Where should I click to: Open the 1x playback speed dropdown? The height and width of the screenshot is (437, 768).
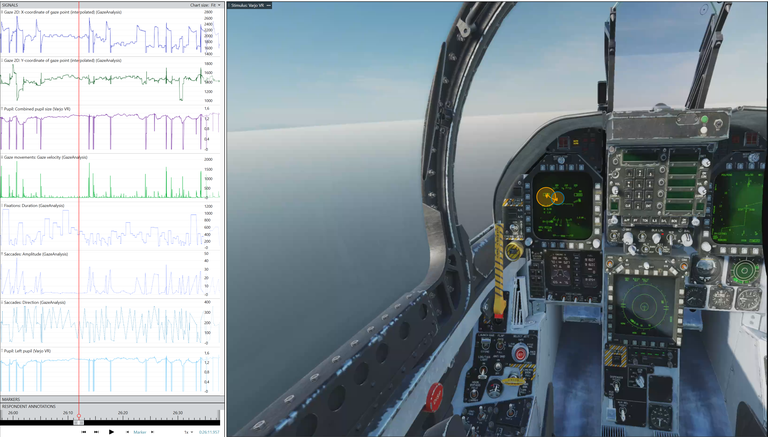click(189, 432)
